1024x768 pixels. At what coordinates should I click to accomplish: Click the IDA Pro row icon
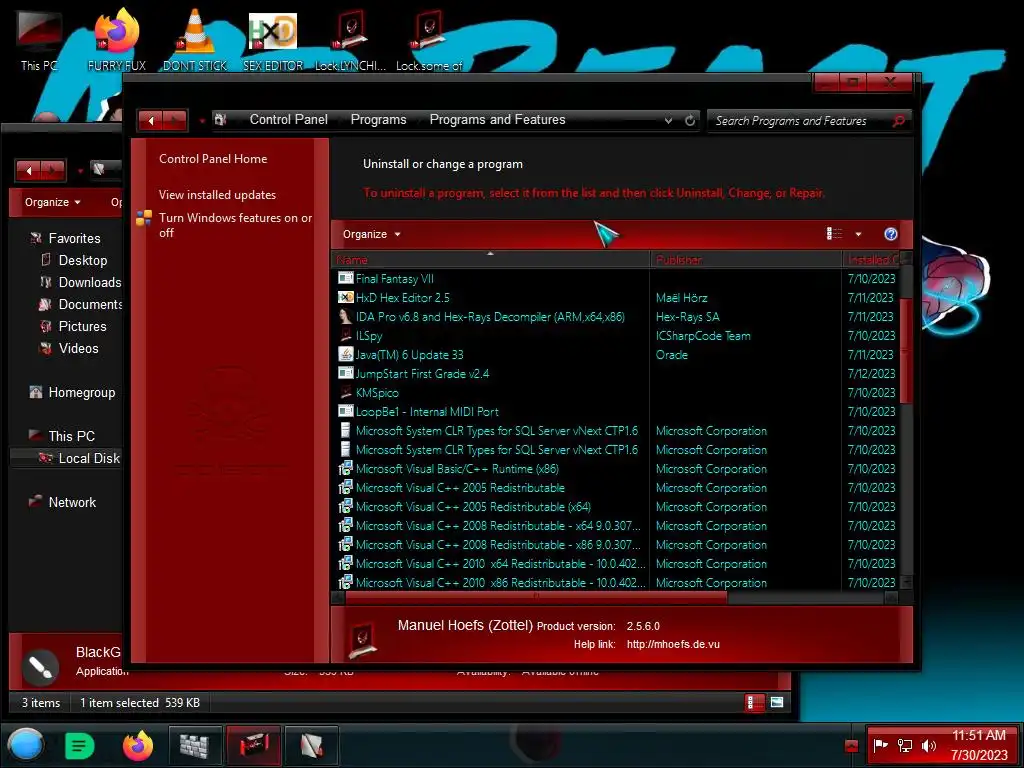tap(345, 316)
